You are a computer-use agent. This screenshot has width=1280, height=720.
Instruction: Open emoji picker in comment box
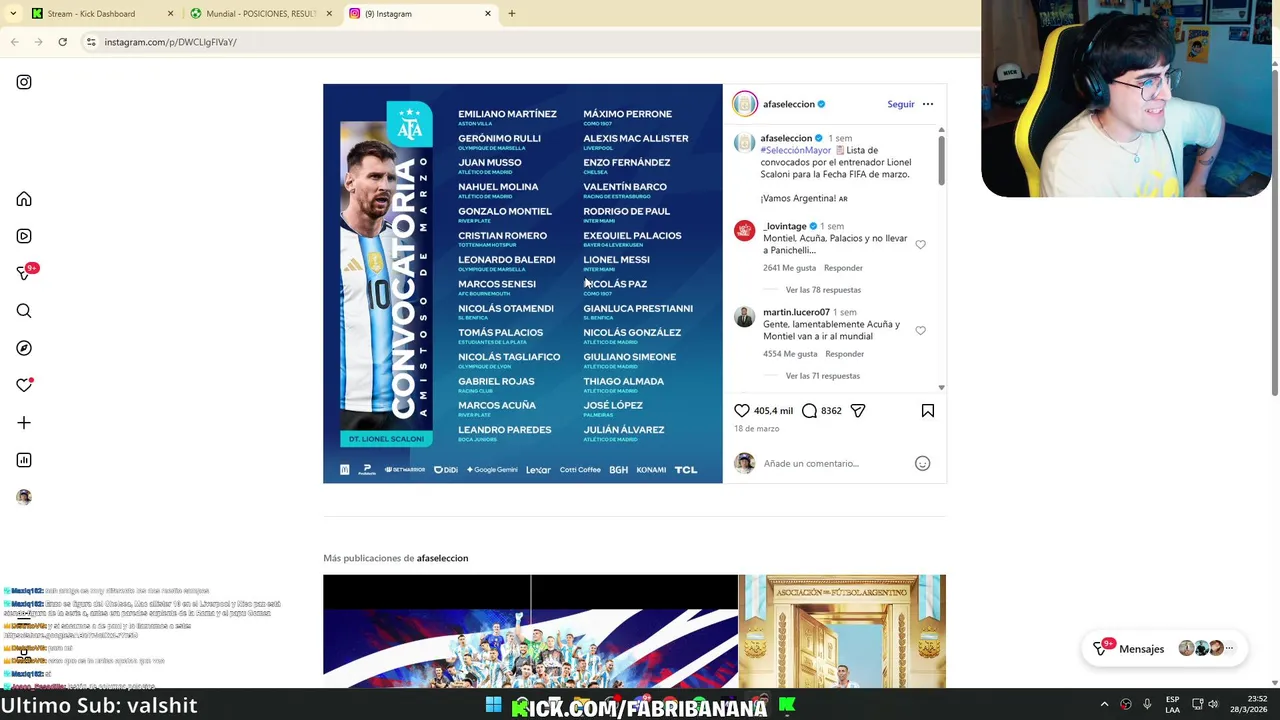click(x=923, y=463)
